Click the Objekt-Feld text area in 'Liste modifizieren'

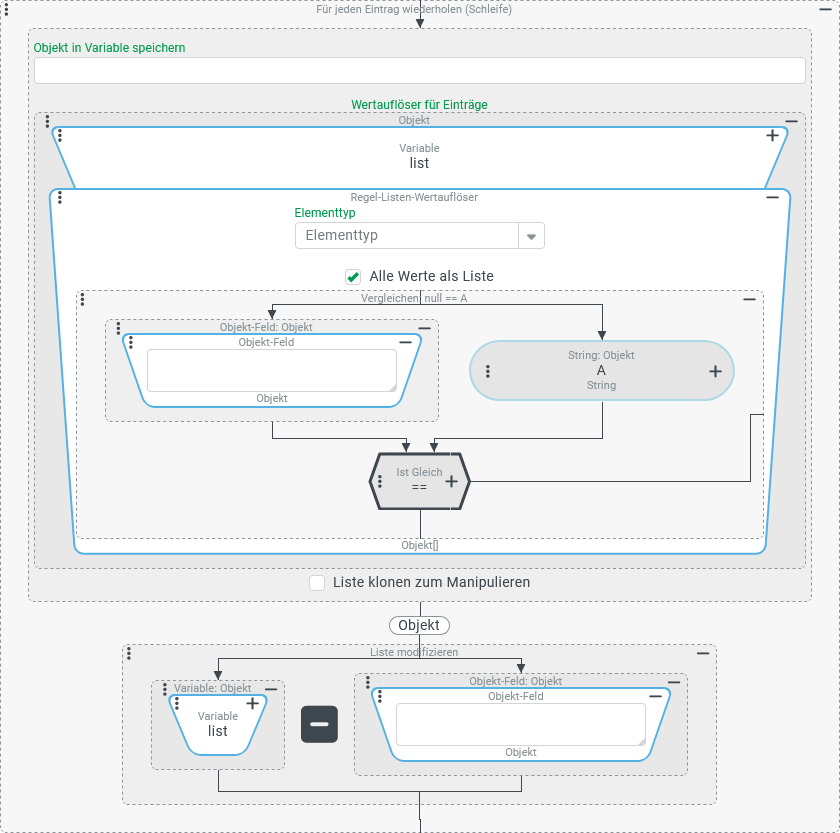(x=521, y=725)
